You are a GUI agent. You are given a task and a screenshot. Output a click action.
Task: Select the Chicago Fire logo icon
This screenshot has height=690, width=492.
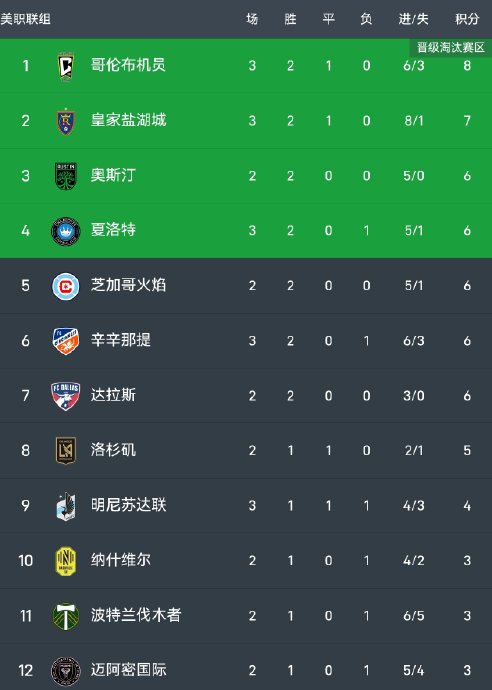[66, 286]
